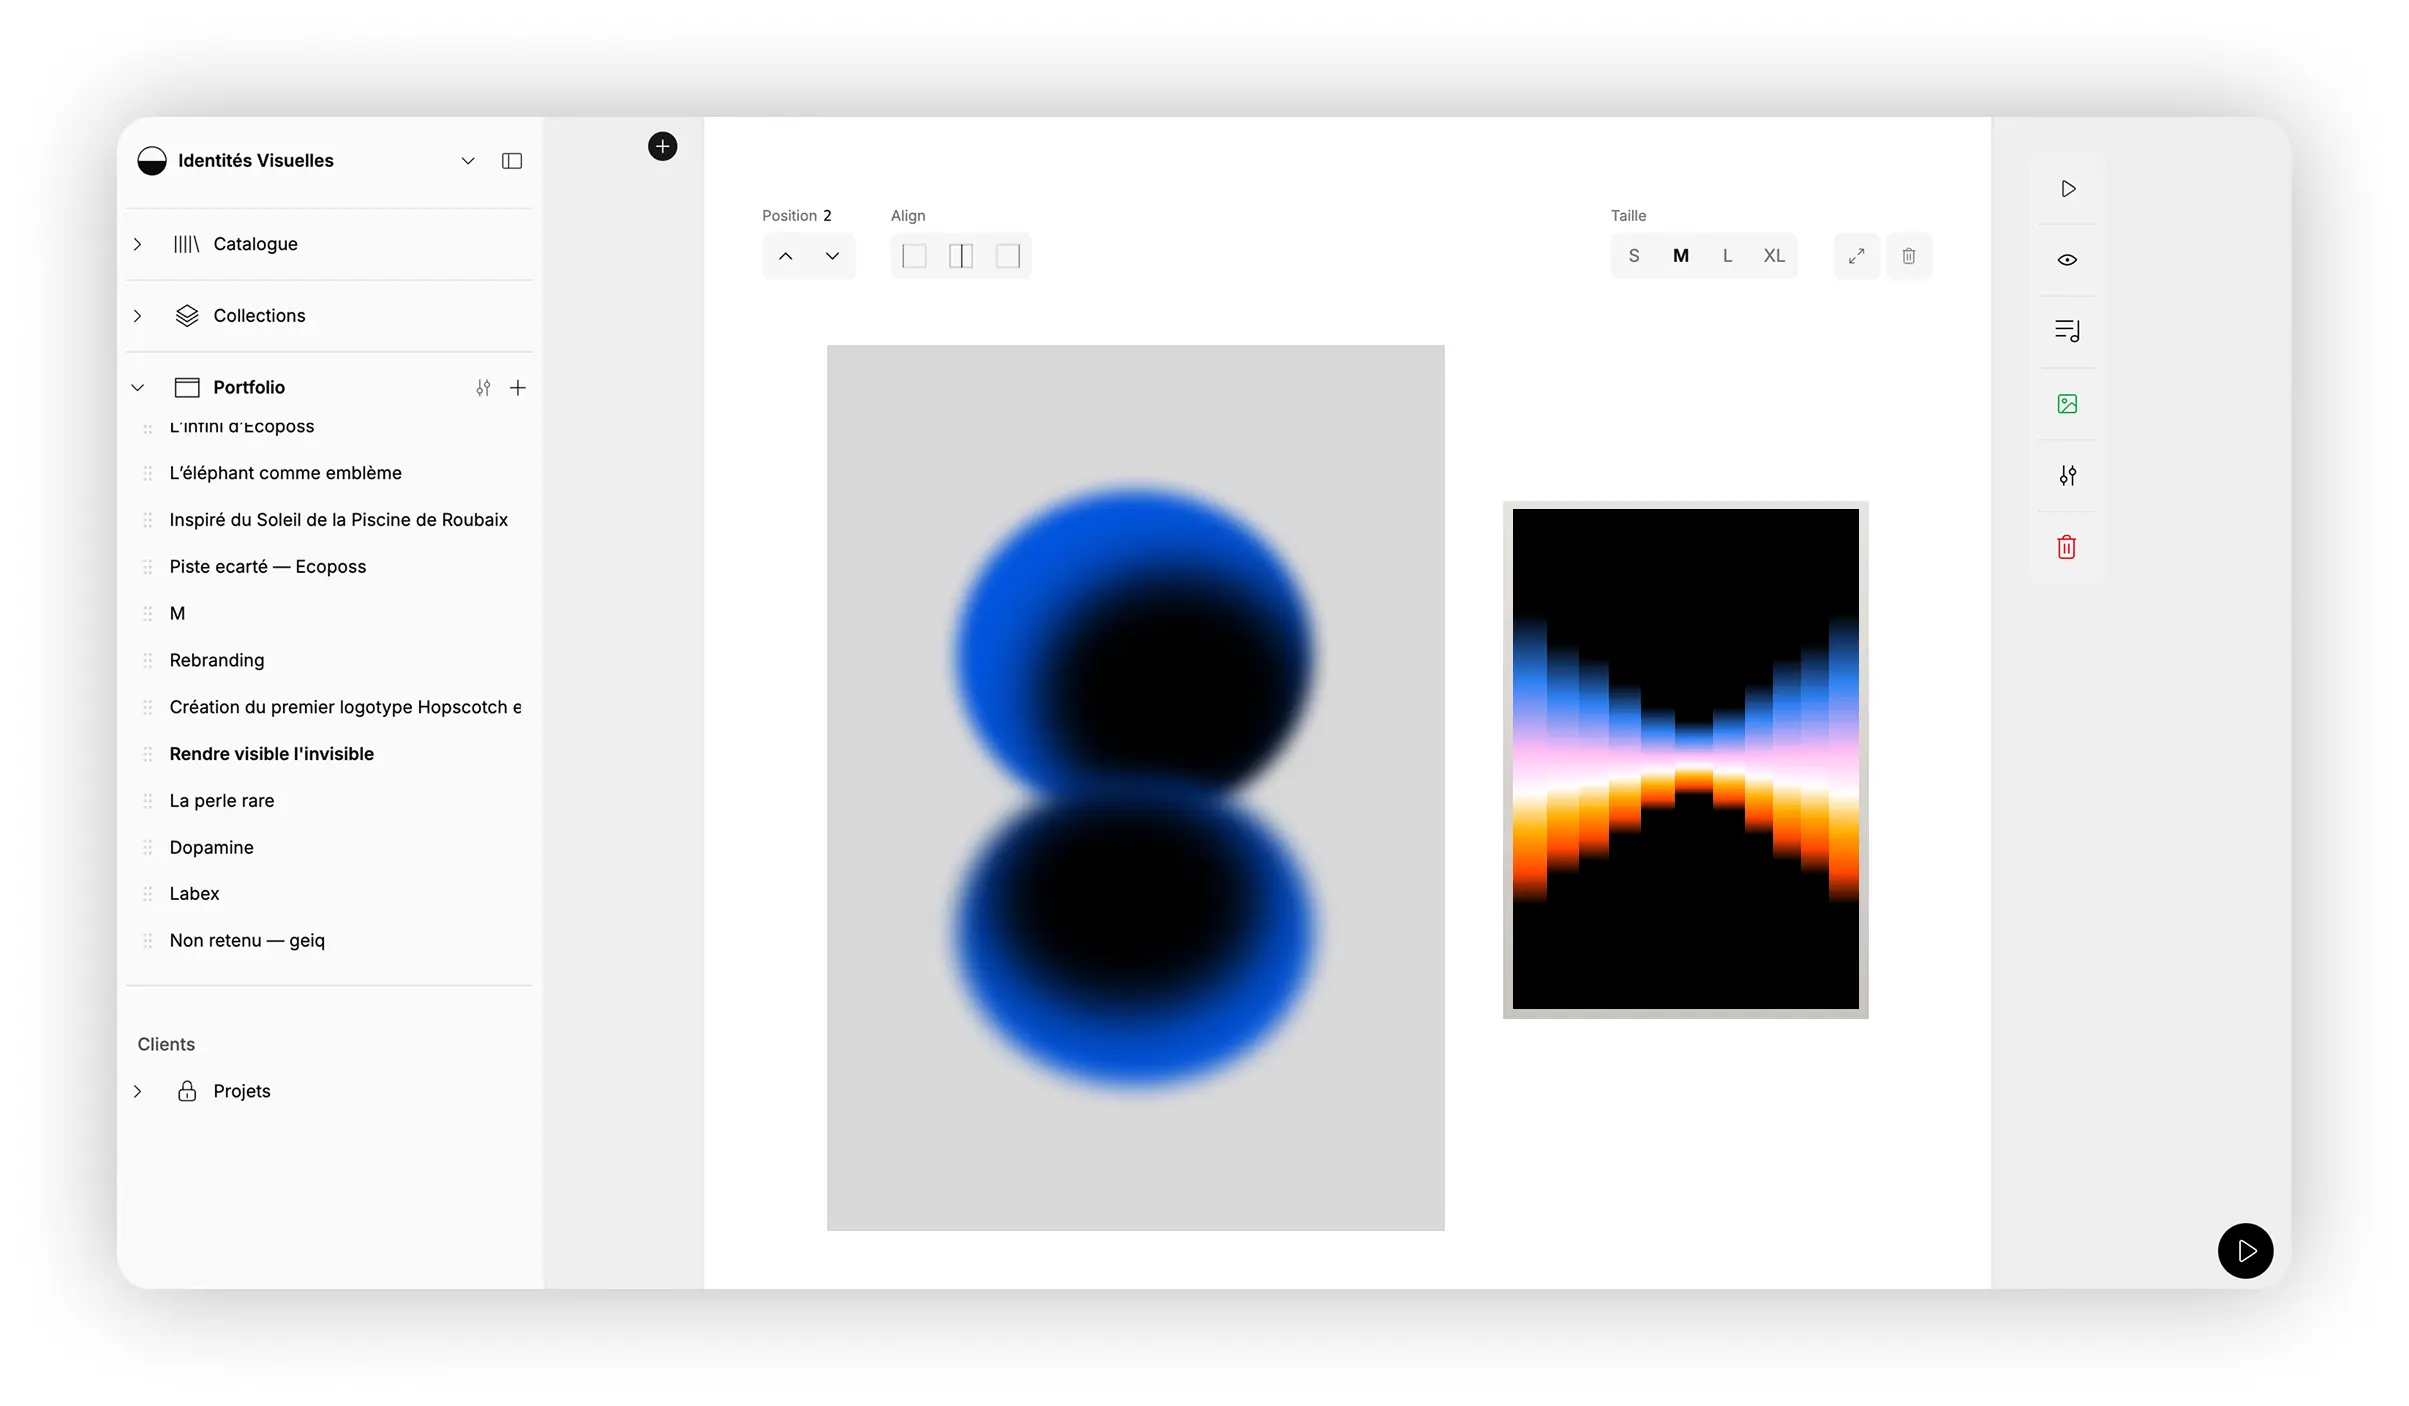Select the Dopamine portfolio item
The height and width of the screenshot is (1406, 2409).
[211, 848]
